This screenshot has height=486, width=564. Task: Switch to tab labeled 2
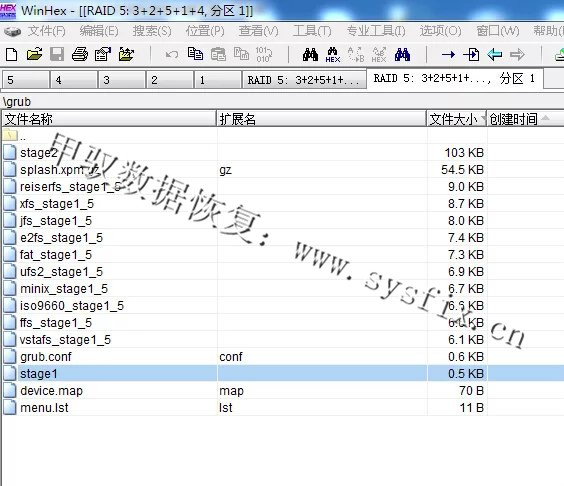(170, 80)
